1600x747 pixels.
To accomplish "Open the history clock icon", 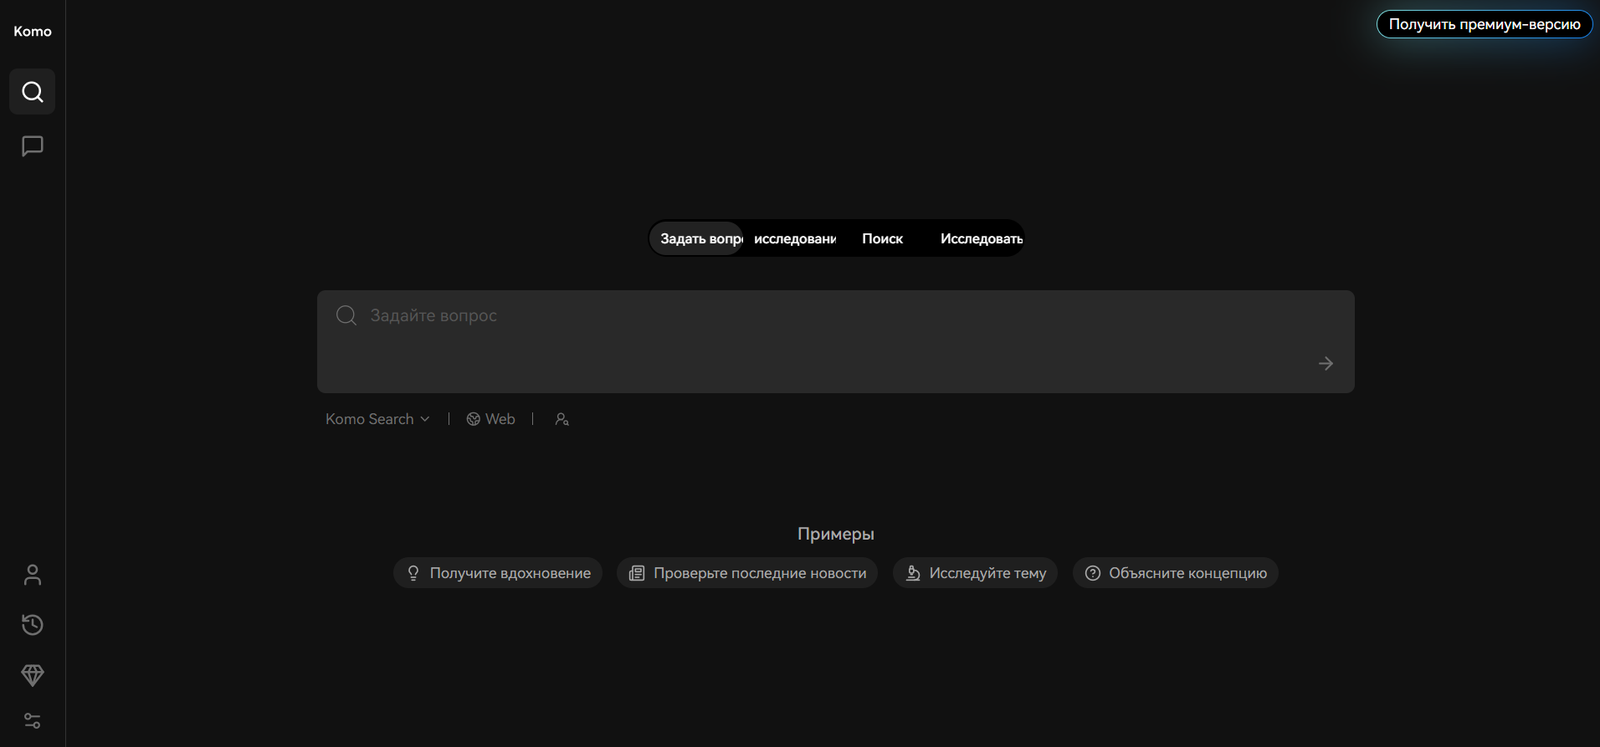I will point(32,625).
